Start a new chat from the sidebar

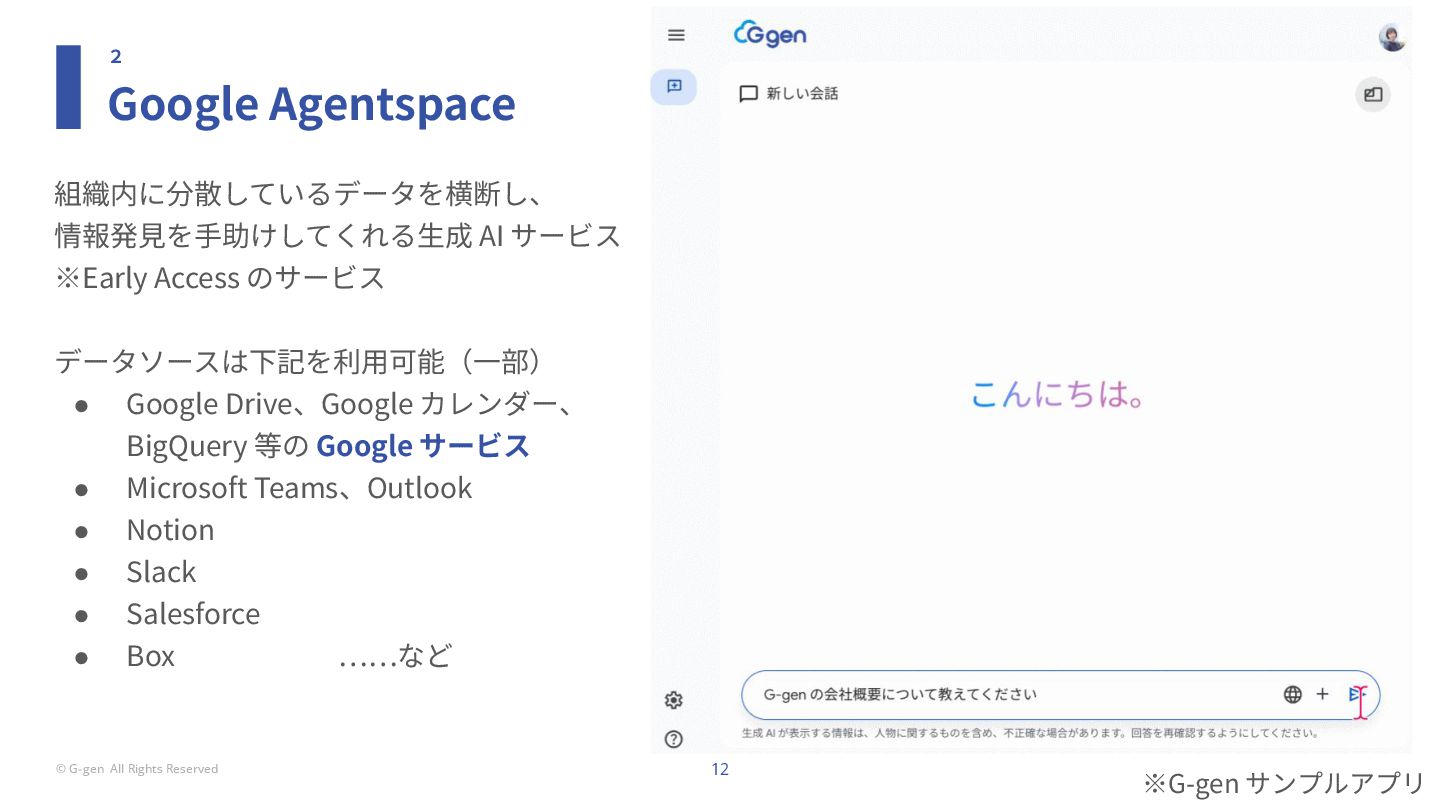[x=674, y=87]
